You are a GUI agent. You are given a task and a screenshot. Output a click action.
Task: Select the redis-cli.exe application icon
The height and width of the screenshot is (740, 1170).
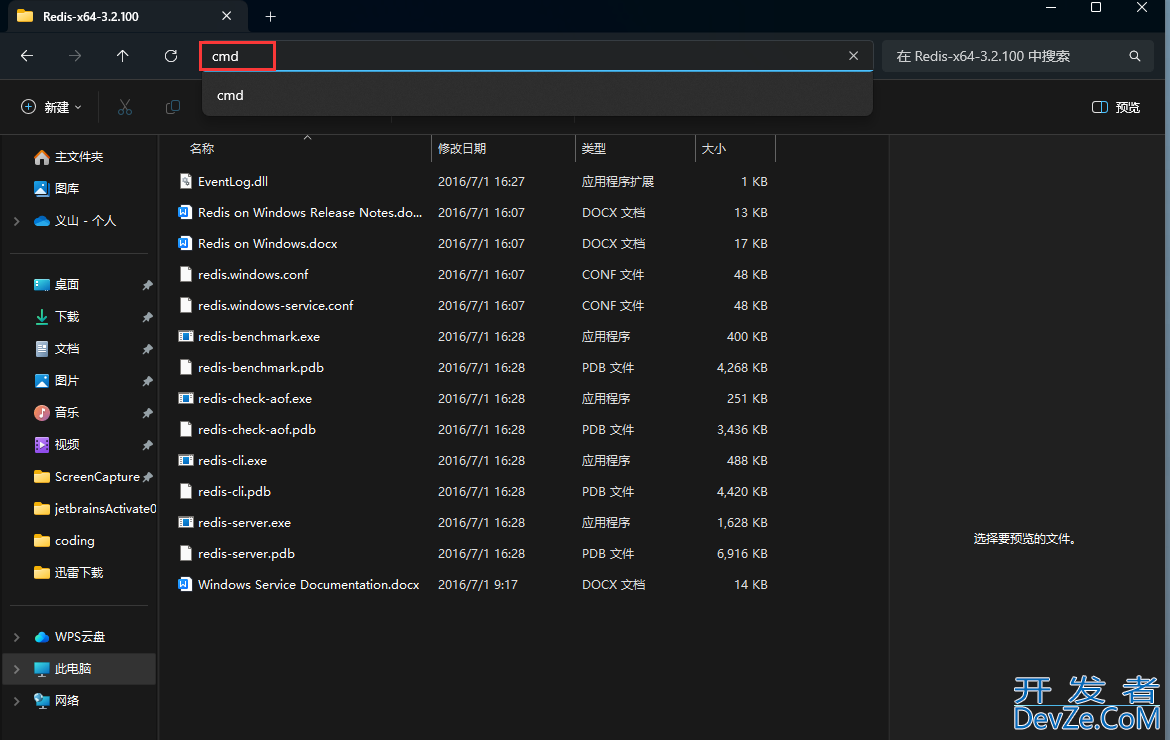[x=186, y=460]
